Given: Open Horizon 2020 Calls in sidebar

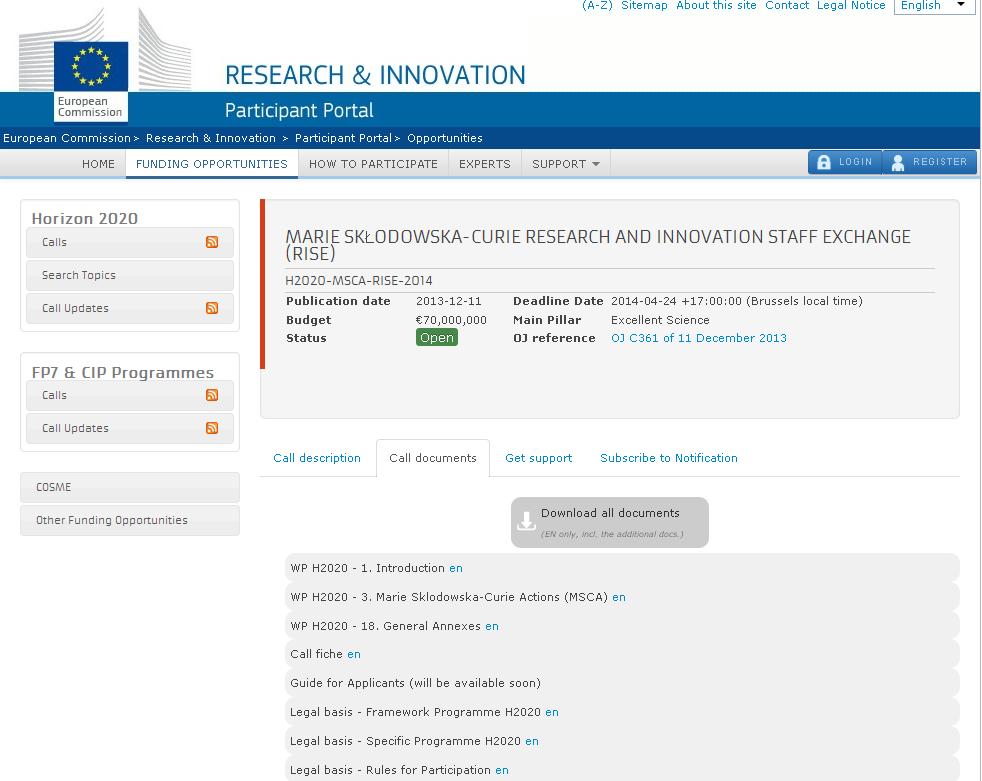Looking at the screenshot, I should 130,242.
